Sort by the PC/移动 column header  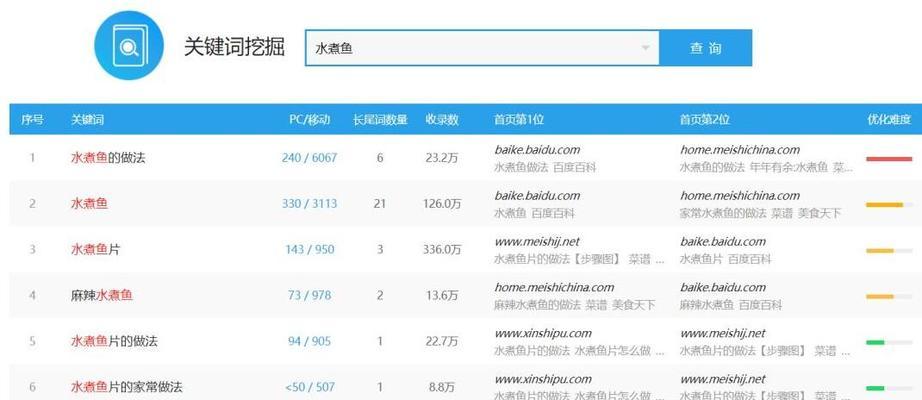coord(310,119)
